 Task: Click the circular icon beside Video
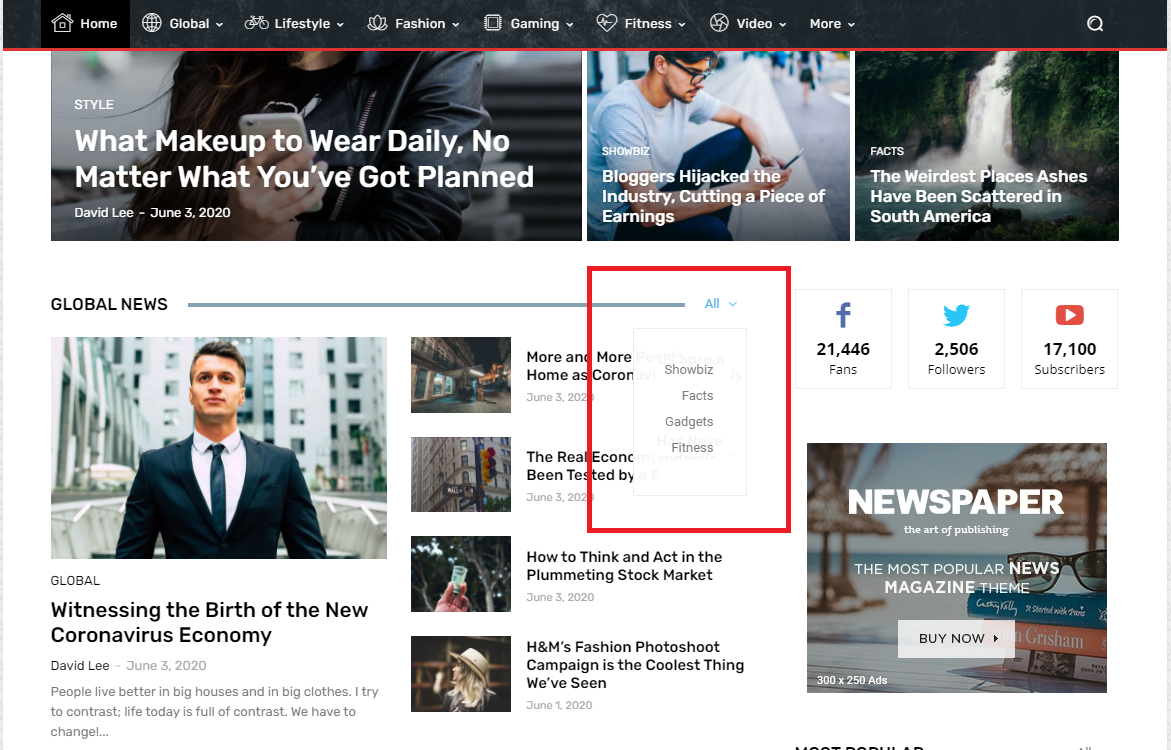[x=718, y=23]
